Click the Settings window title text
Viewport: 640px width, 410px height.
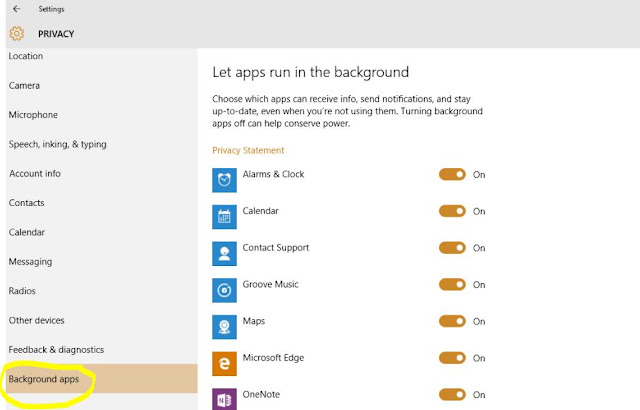tap(51, 9)
